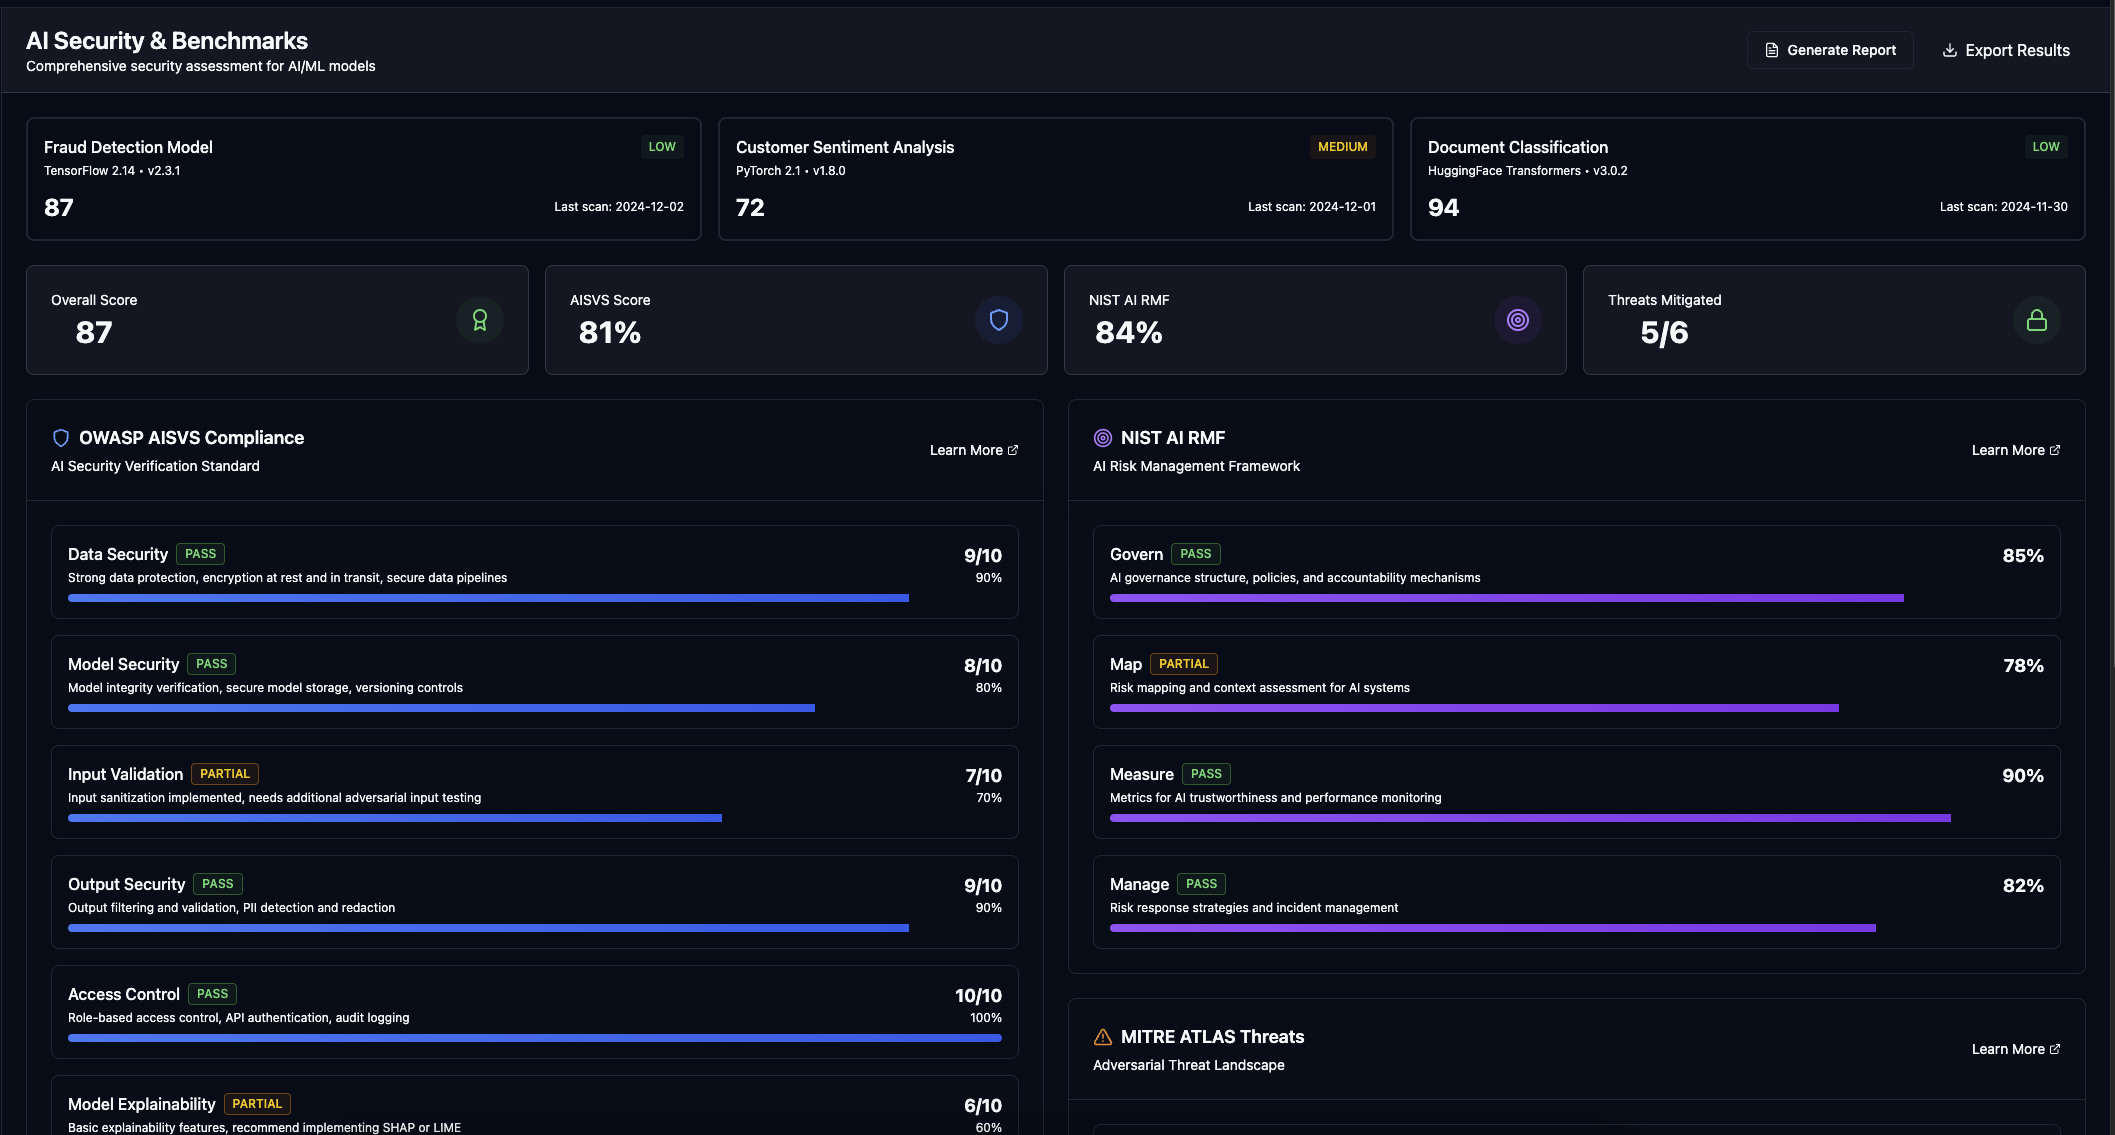
Task: Click the Access Control progress bar
Action: point(534,1038)
